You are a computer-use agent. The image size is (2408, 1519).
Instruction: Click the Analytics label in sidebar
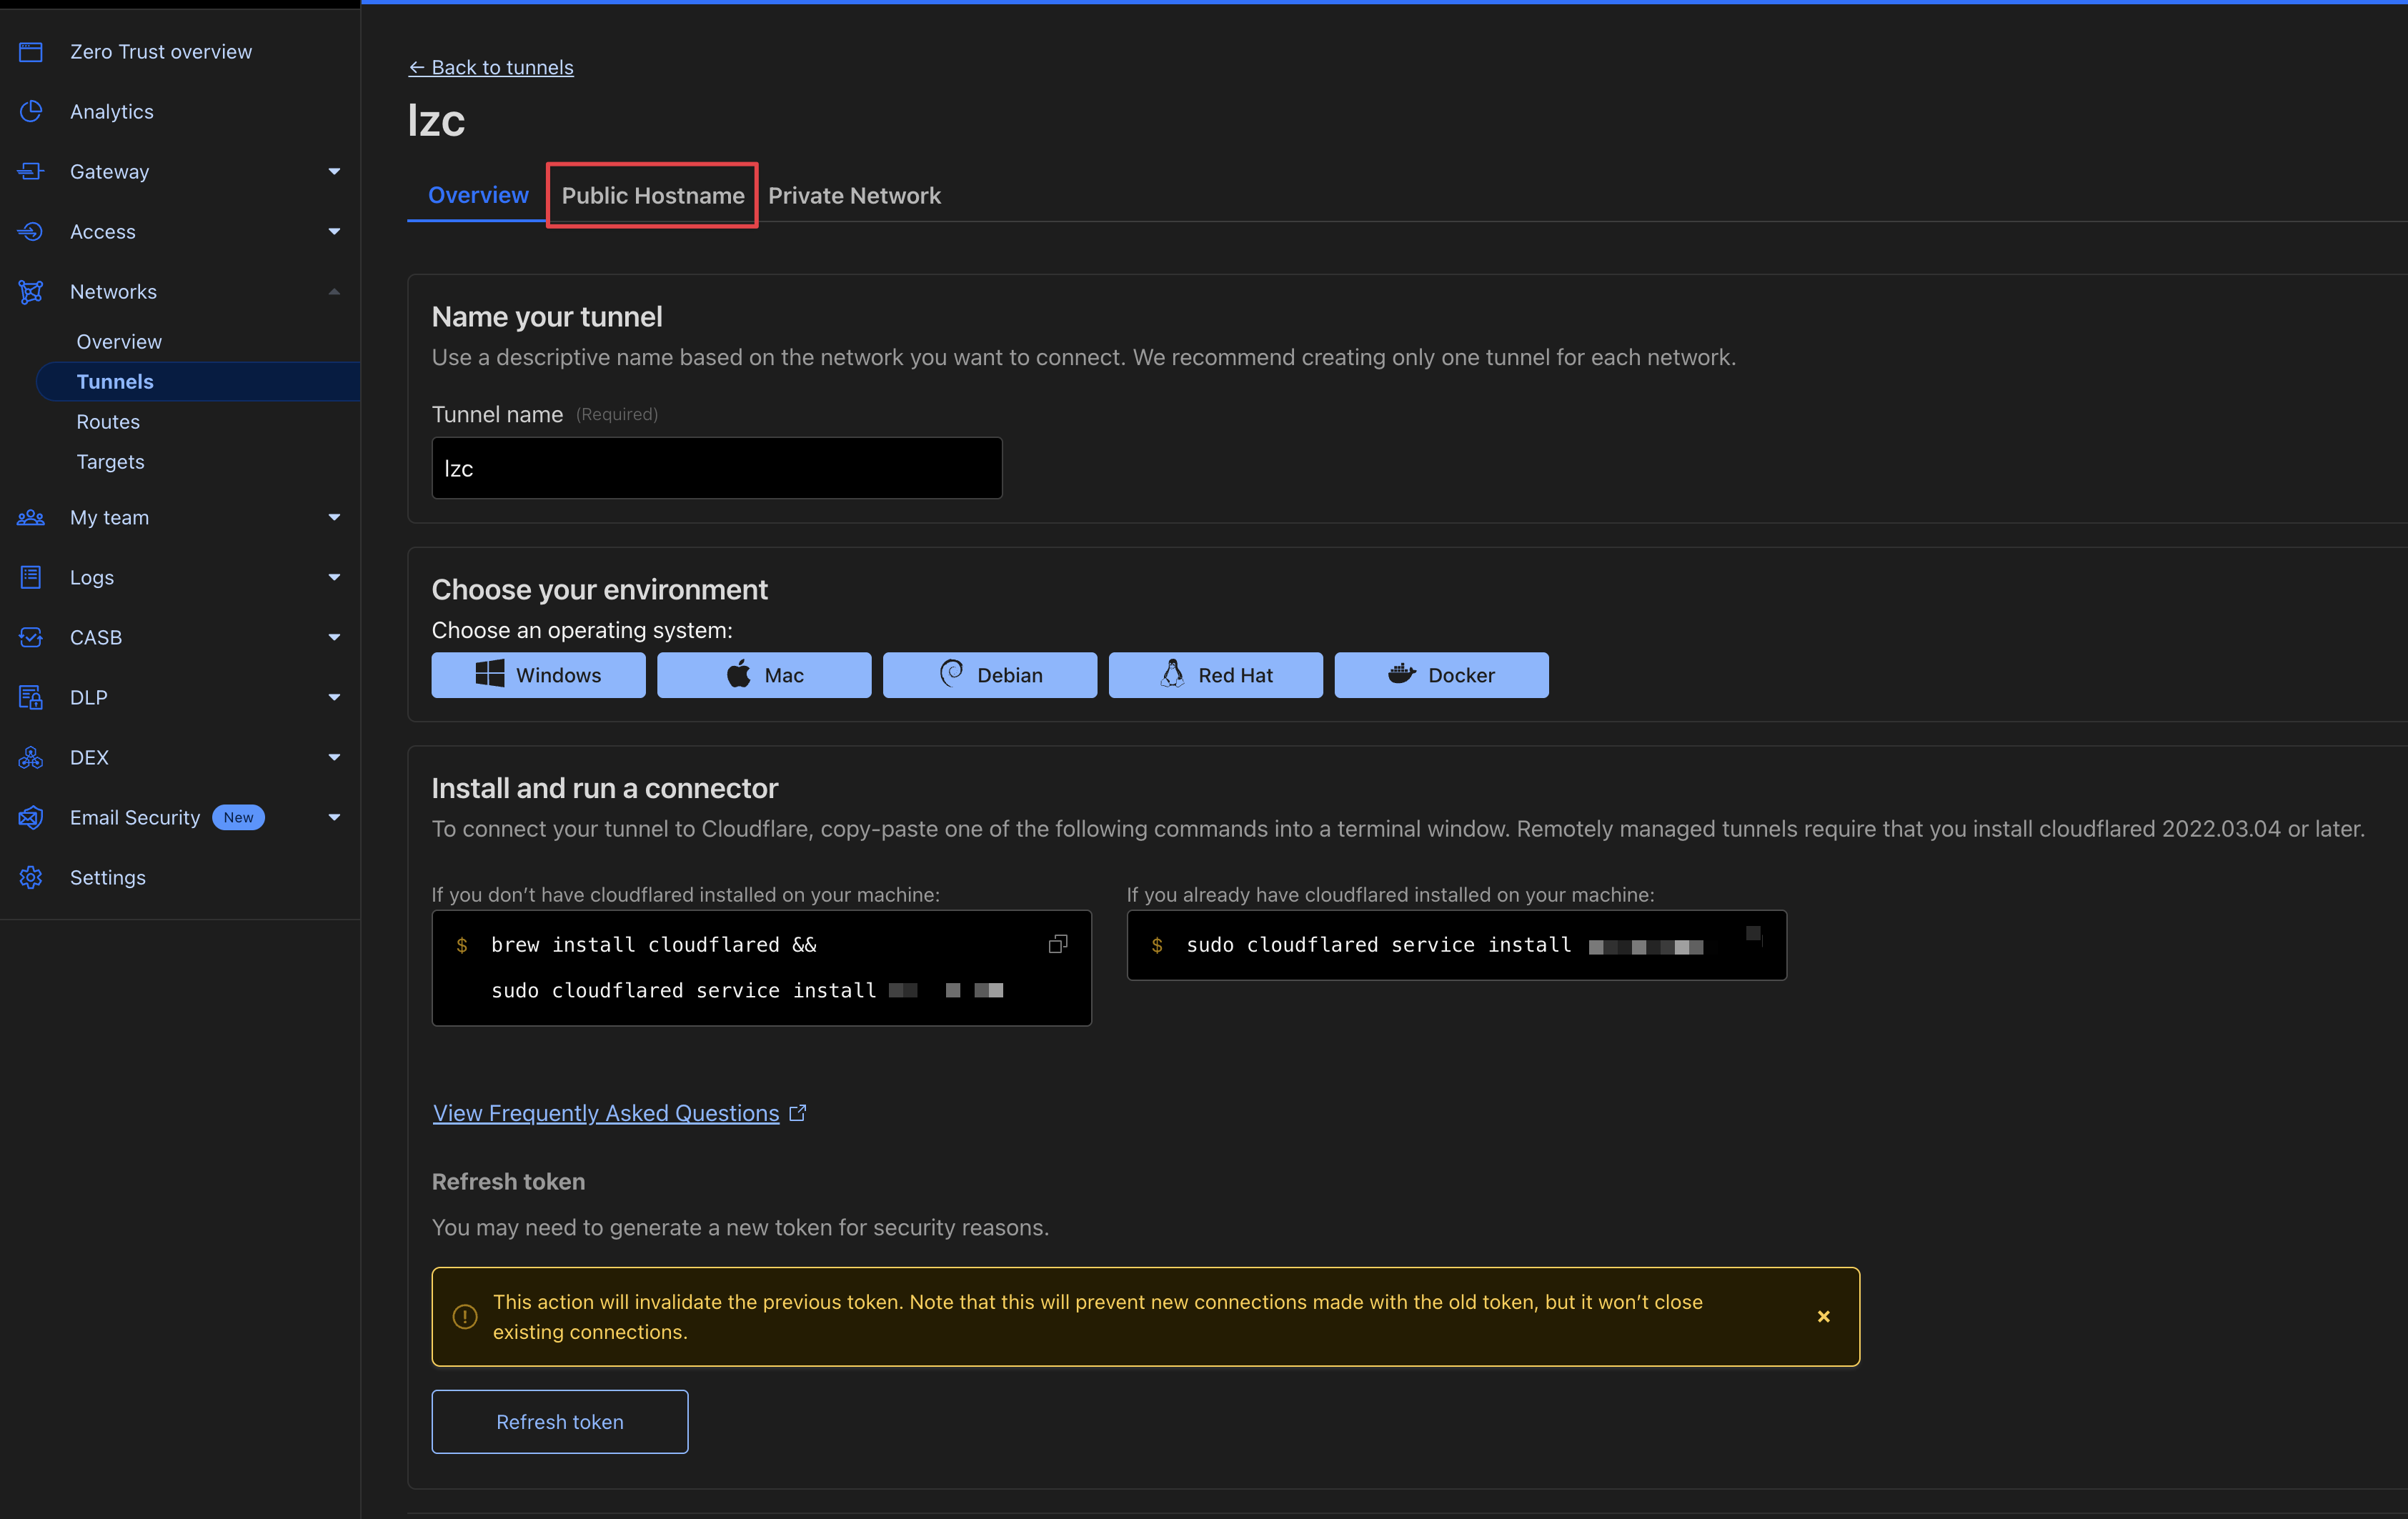[112, 112]
